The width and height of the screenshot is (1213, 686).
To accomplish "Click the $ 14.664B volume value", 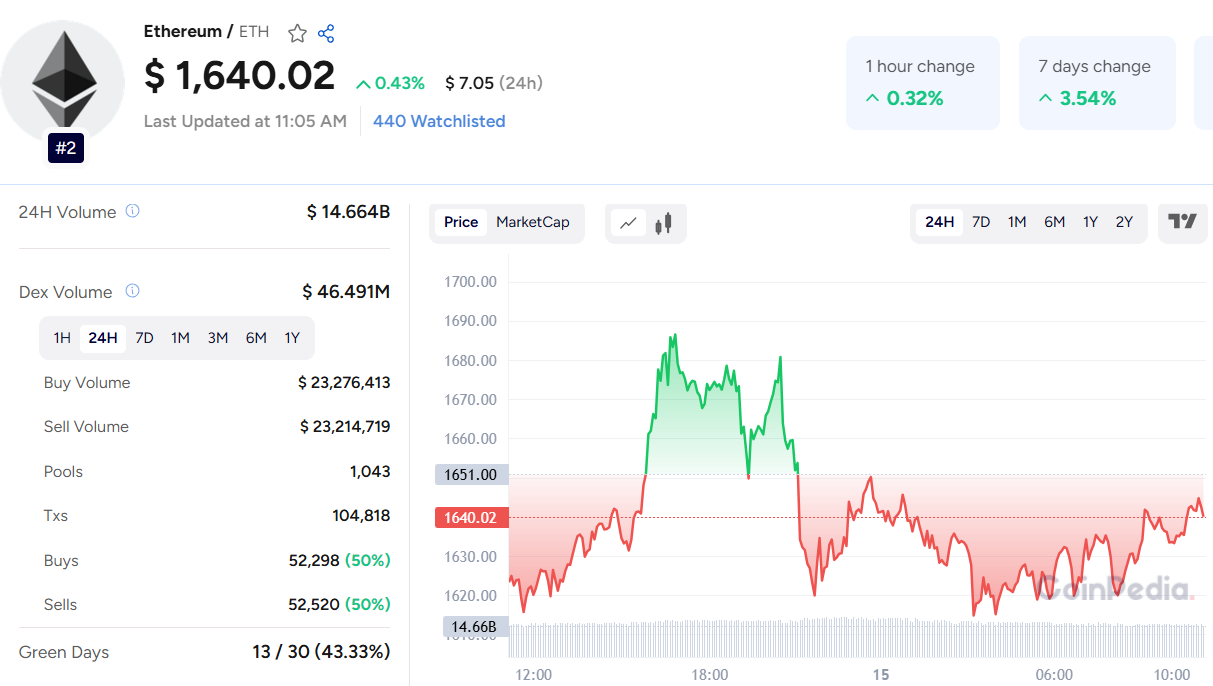I will [x=348, y=212].
